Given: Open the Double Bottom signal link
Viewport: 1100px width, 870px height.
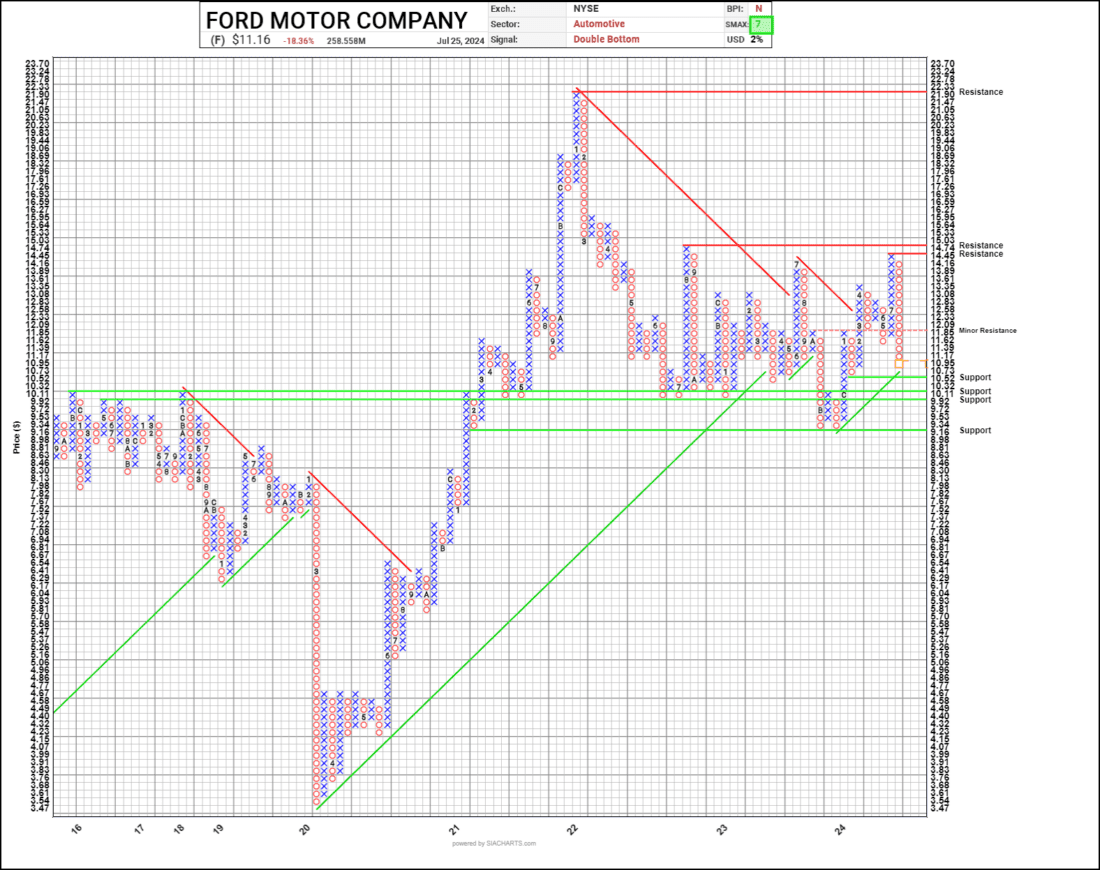Looking at the screenshot, I should pyautogui.click(x=606, y=39).
